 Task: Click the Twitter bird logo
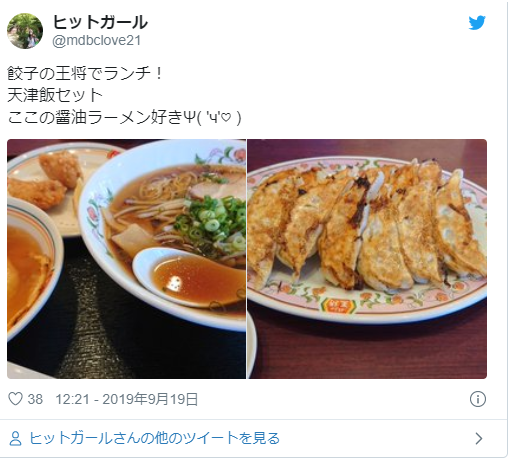[477, 23]
